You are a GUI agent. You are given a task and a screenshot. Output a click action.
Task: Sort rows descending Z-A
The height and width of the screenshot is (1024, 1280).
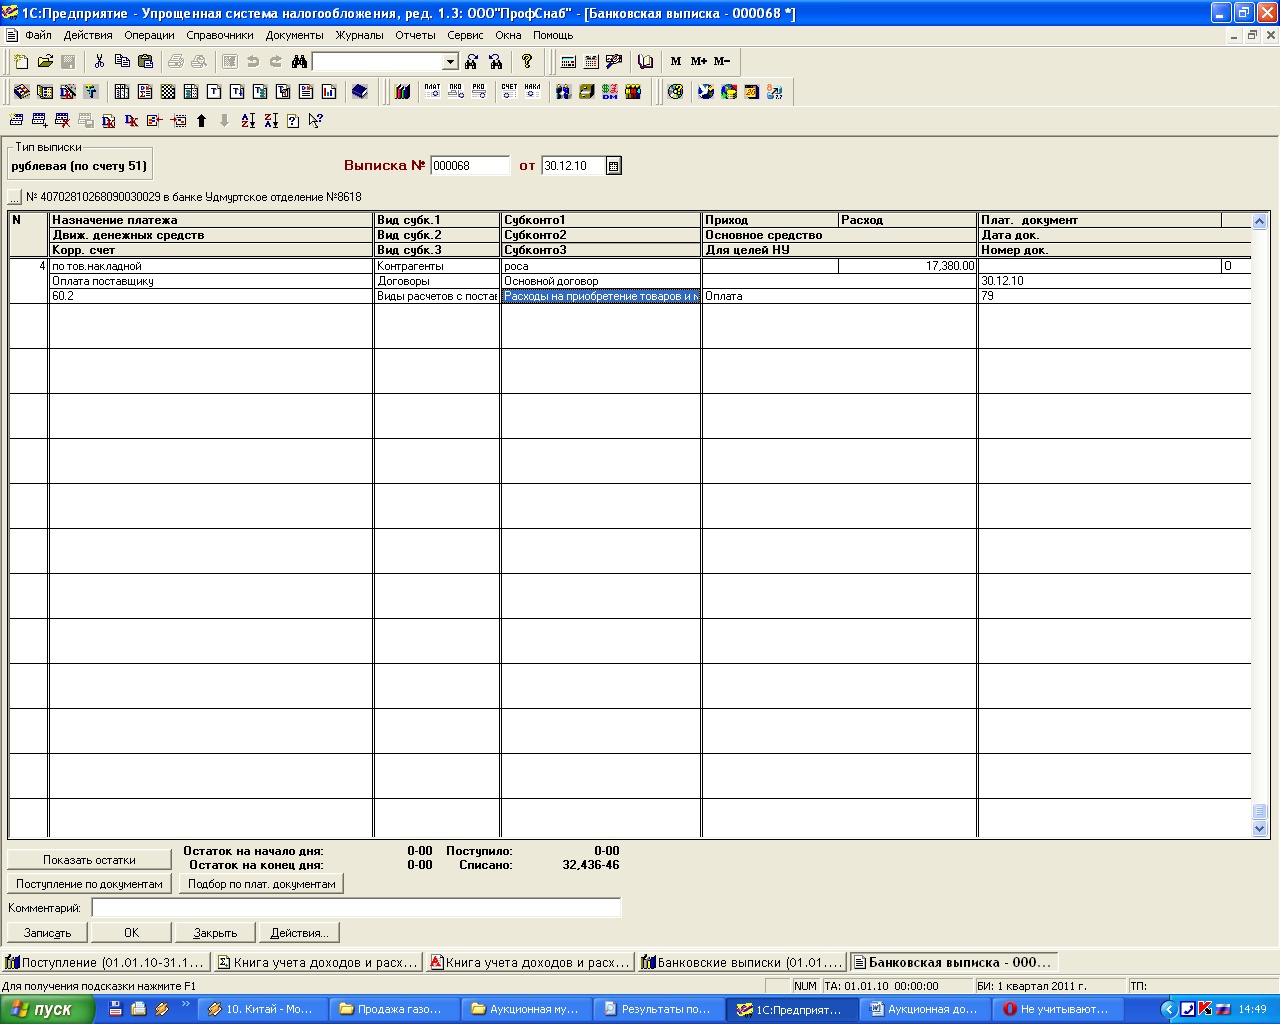pos(271,121)
